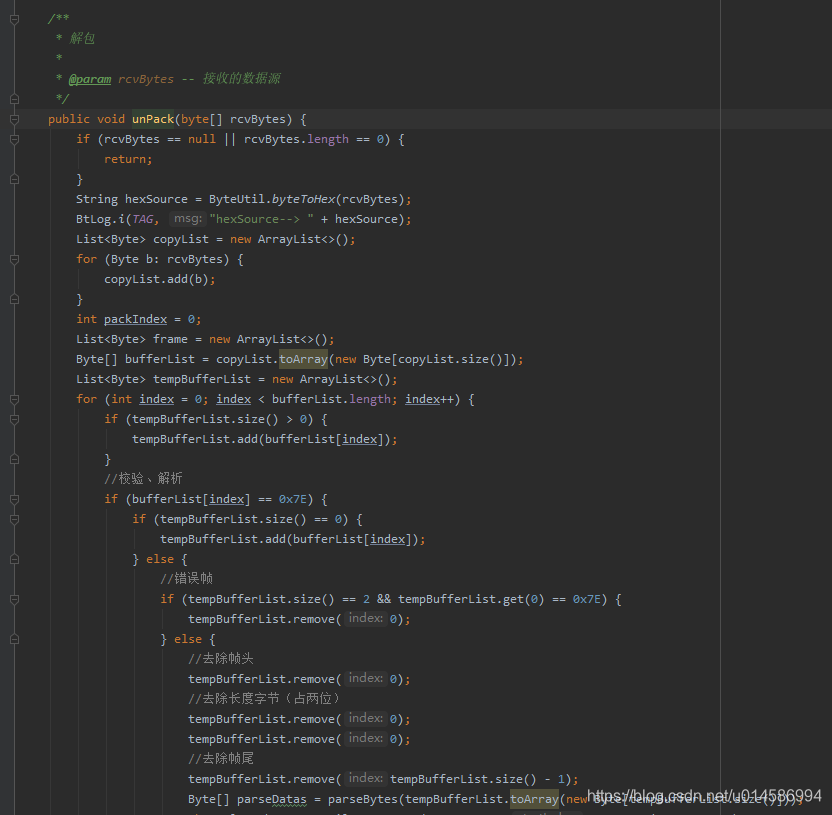Click the packIndex variable declaration

coord(135,319)
